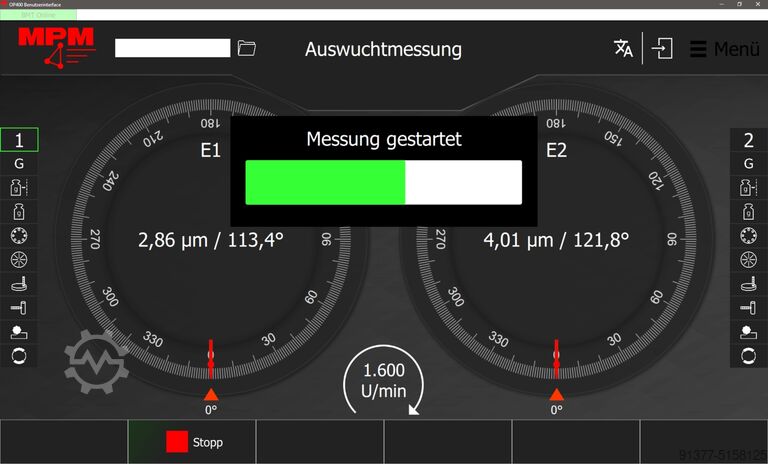Click the white name input field
The height and width of the screenshot is (464, 768).
coord(172,48)
